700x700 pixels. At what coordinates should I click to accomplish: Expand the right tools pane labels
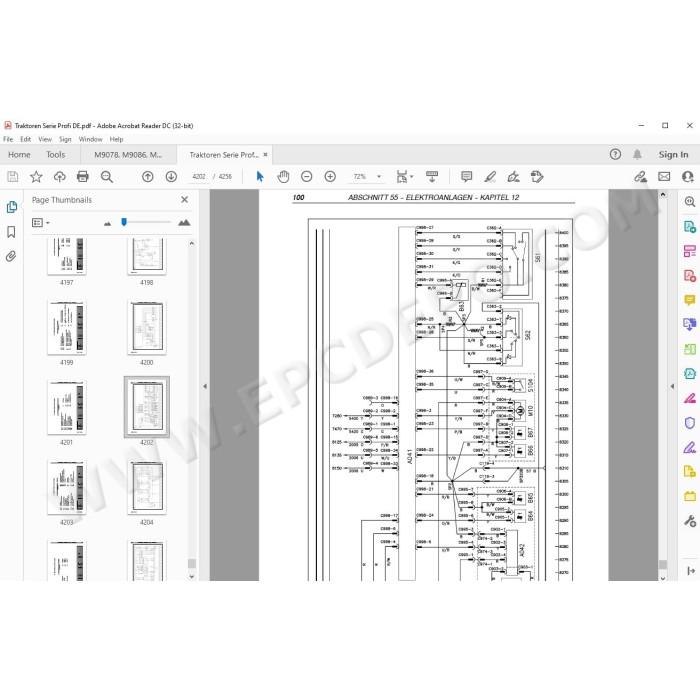tap(691, 571)
